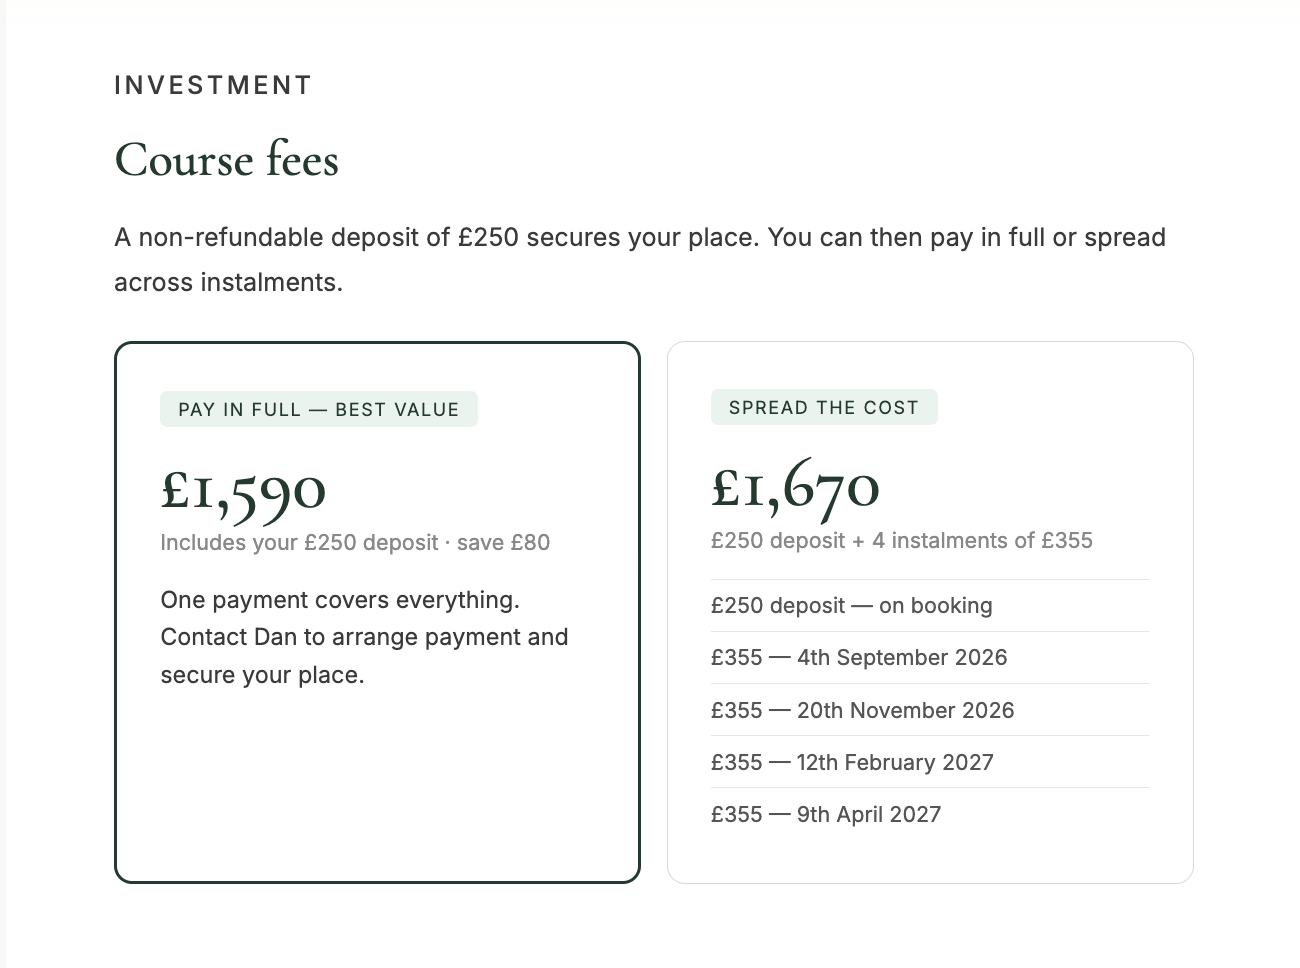Click the Contact Dan payment text
The height and width of the screenshot is (968, 1300).
[x=364, y=637]
